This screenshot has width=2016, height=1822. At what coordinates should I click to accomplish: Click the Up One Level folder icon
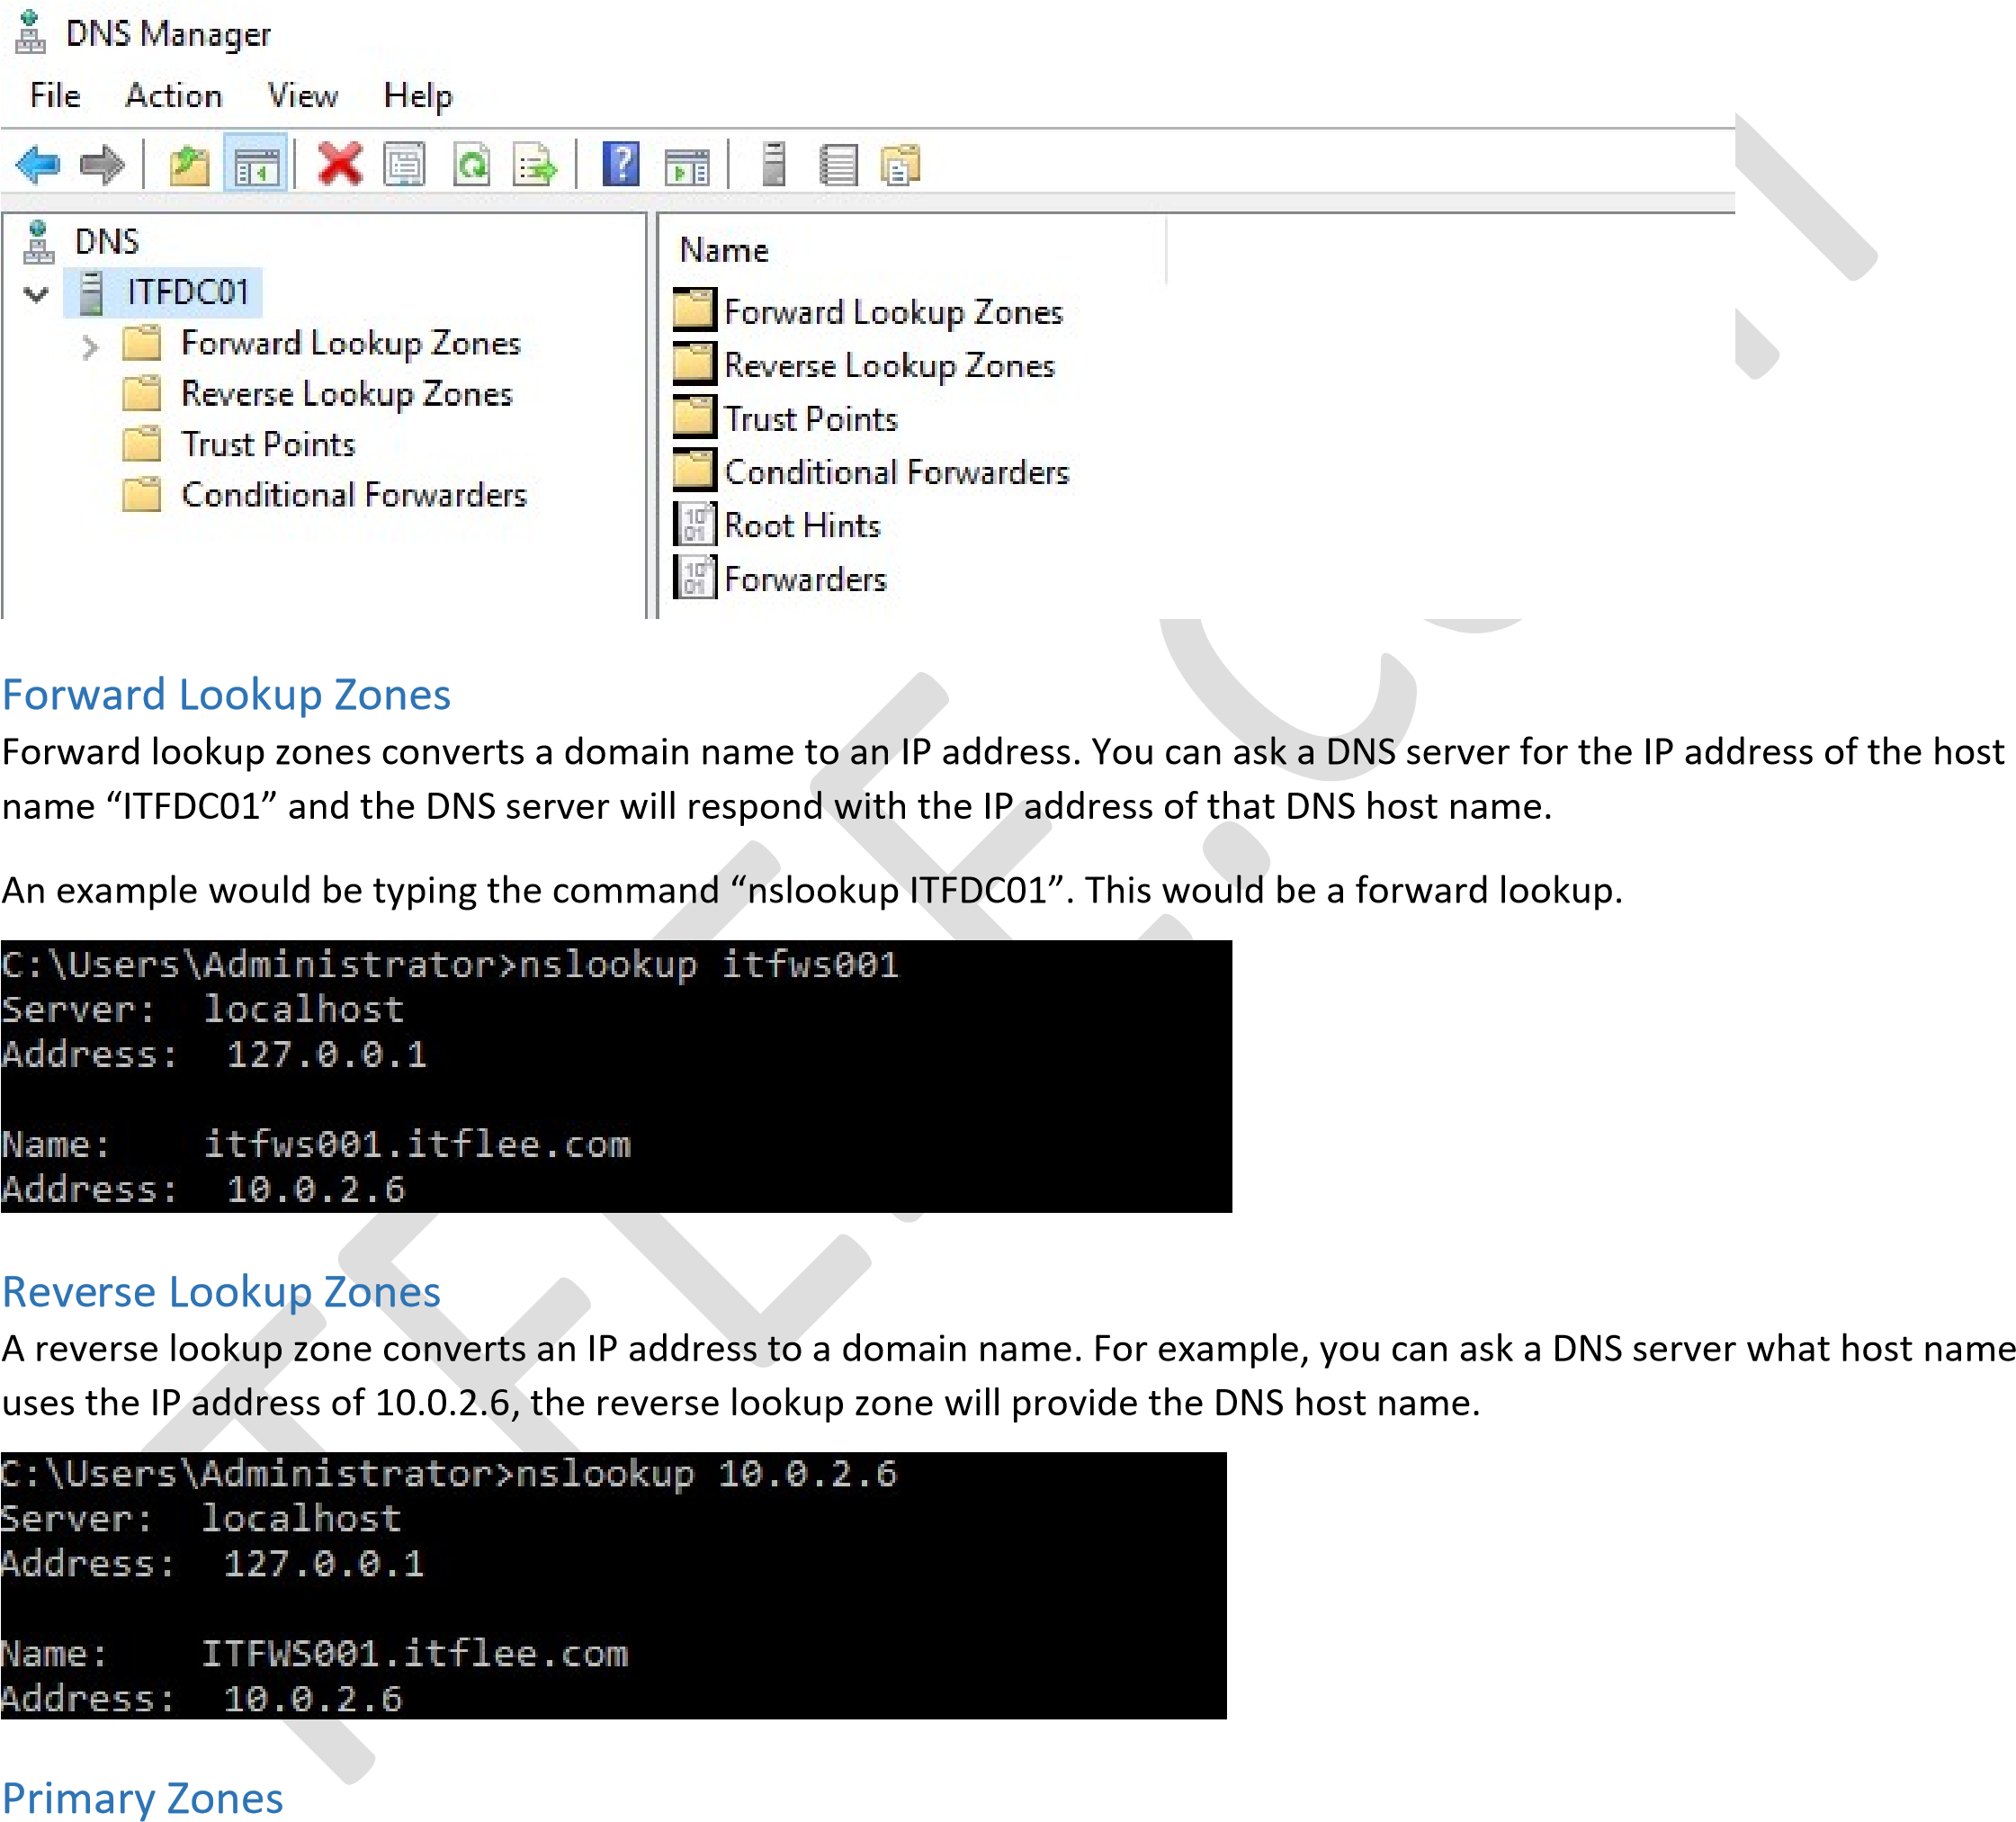[188, 165]
